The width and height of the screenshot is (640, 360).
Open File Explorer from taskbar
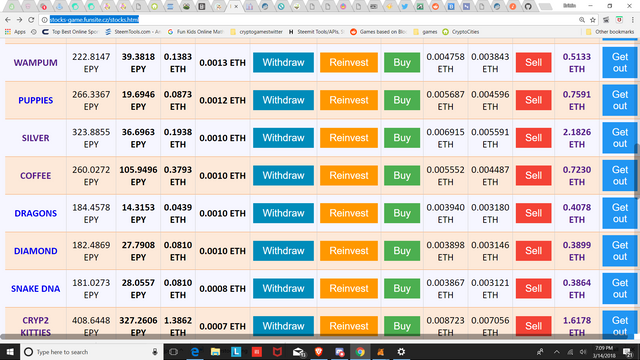pyautogui.click(x=216, y=352)
